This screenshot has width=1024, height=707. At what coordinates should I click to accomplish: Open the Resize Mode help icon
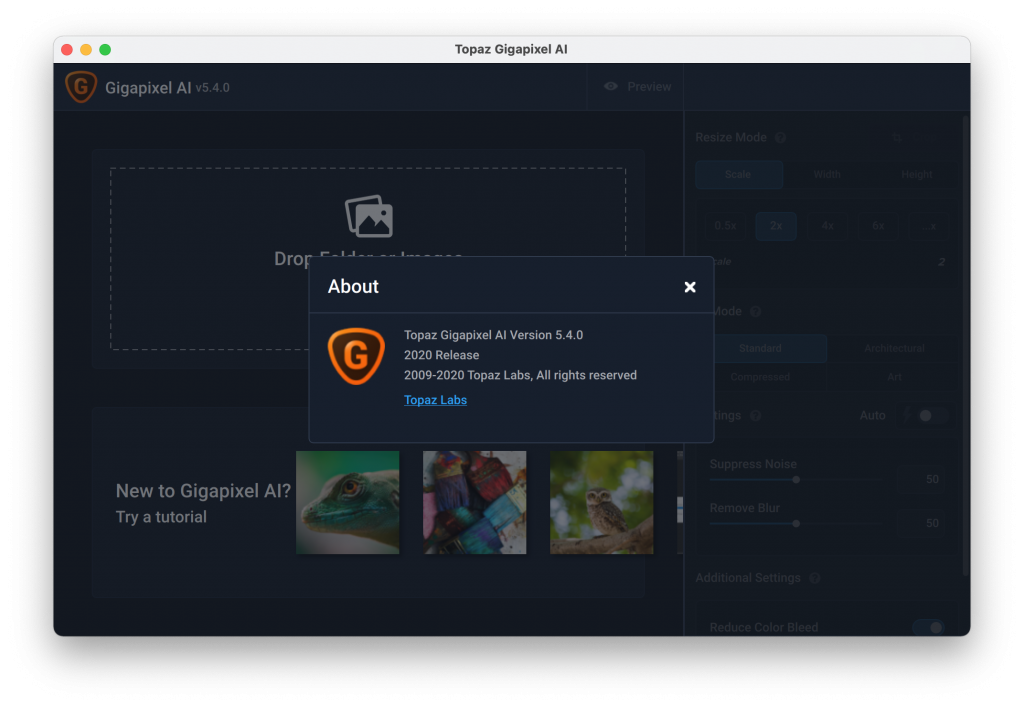(x=780, y=138)
